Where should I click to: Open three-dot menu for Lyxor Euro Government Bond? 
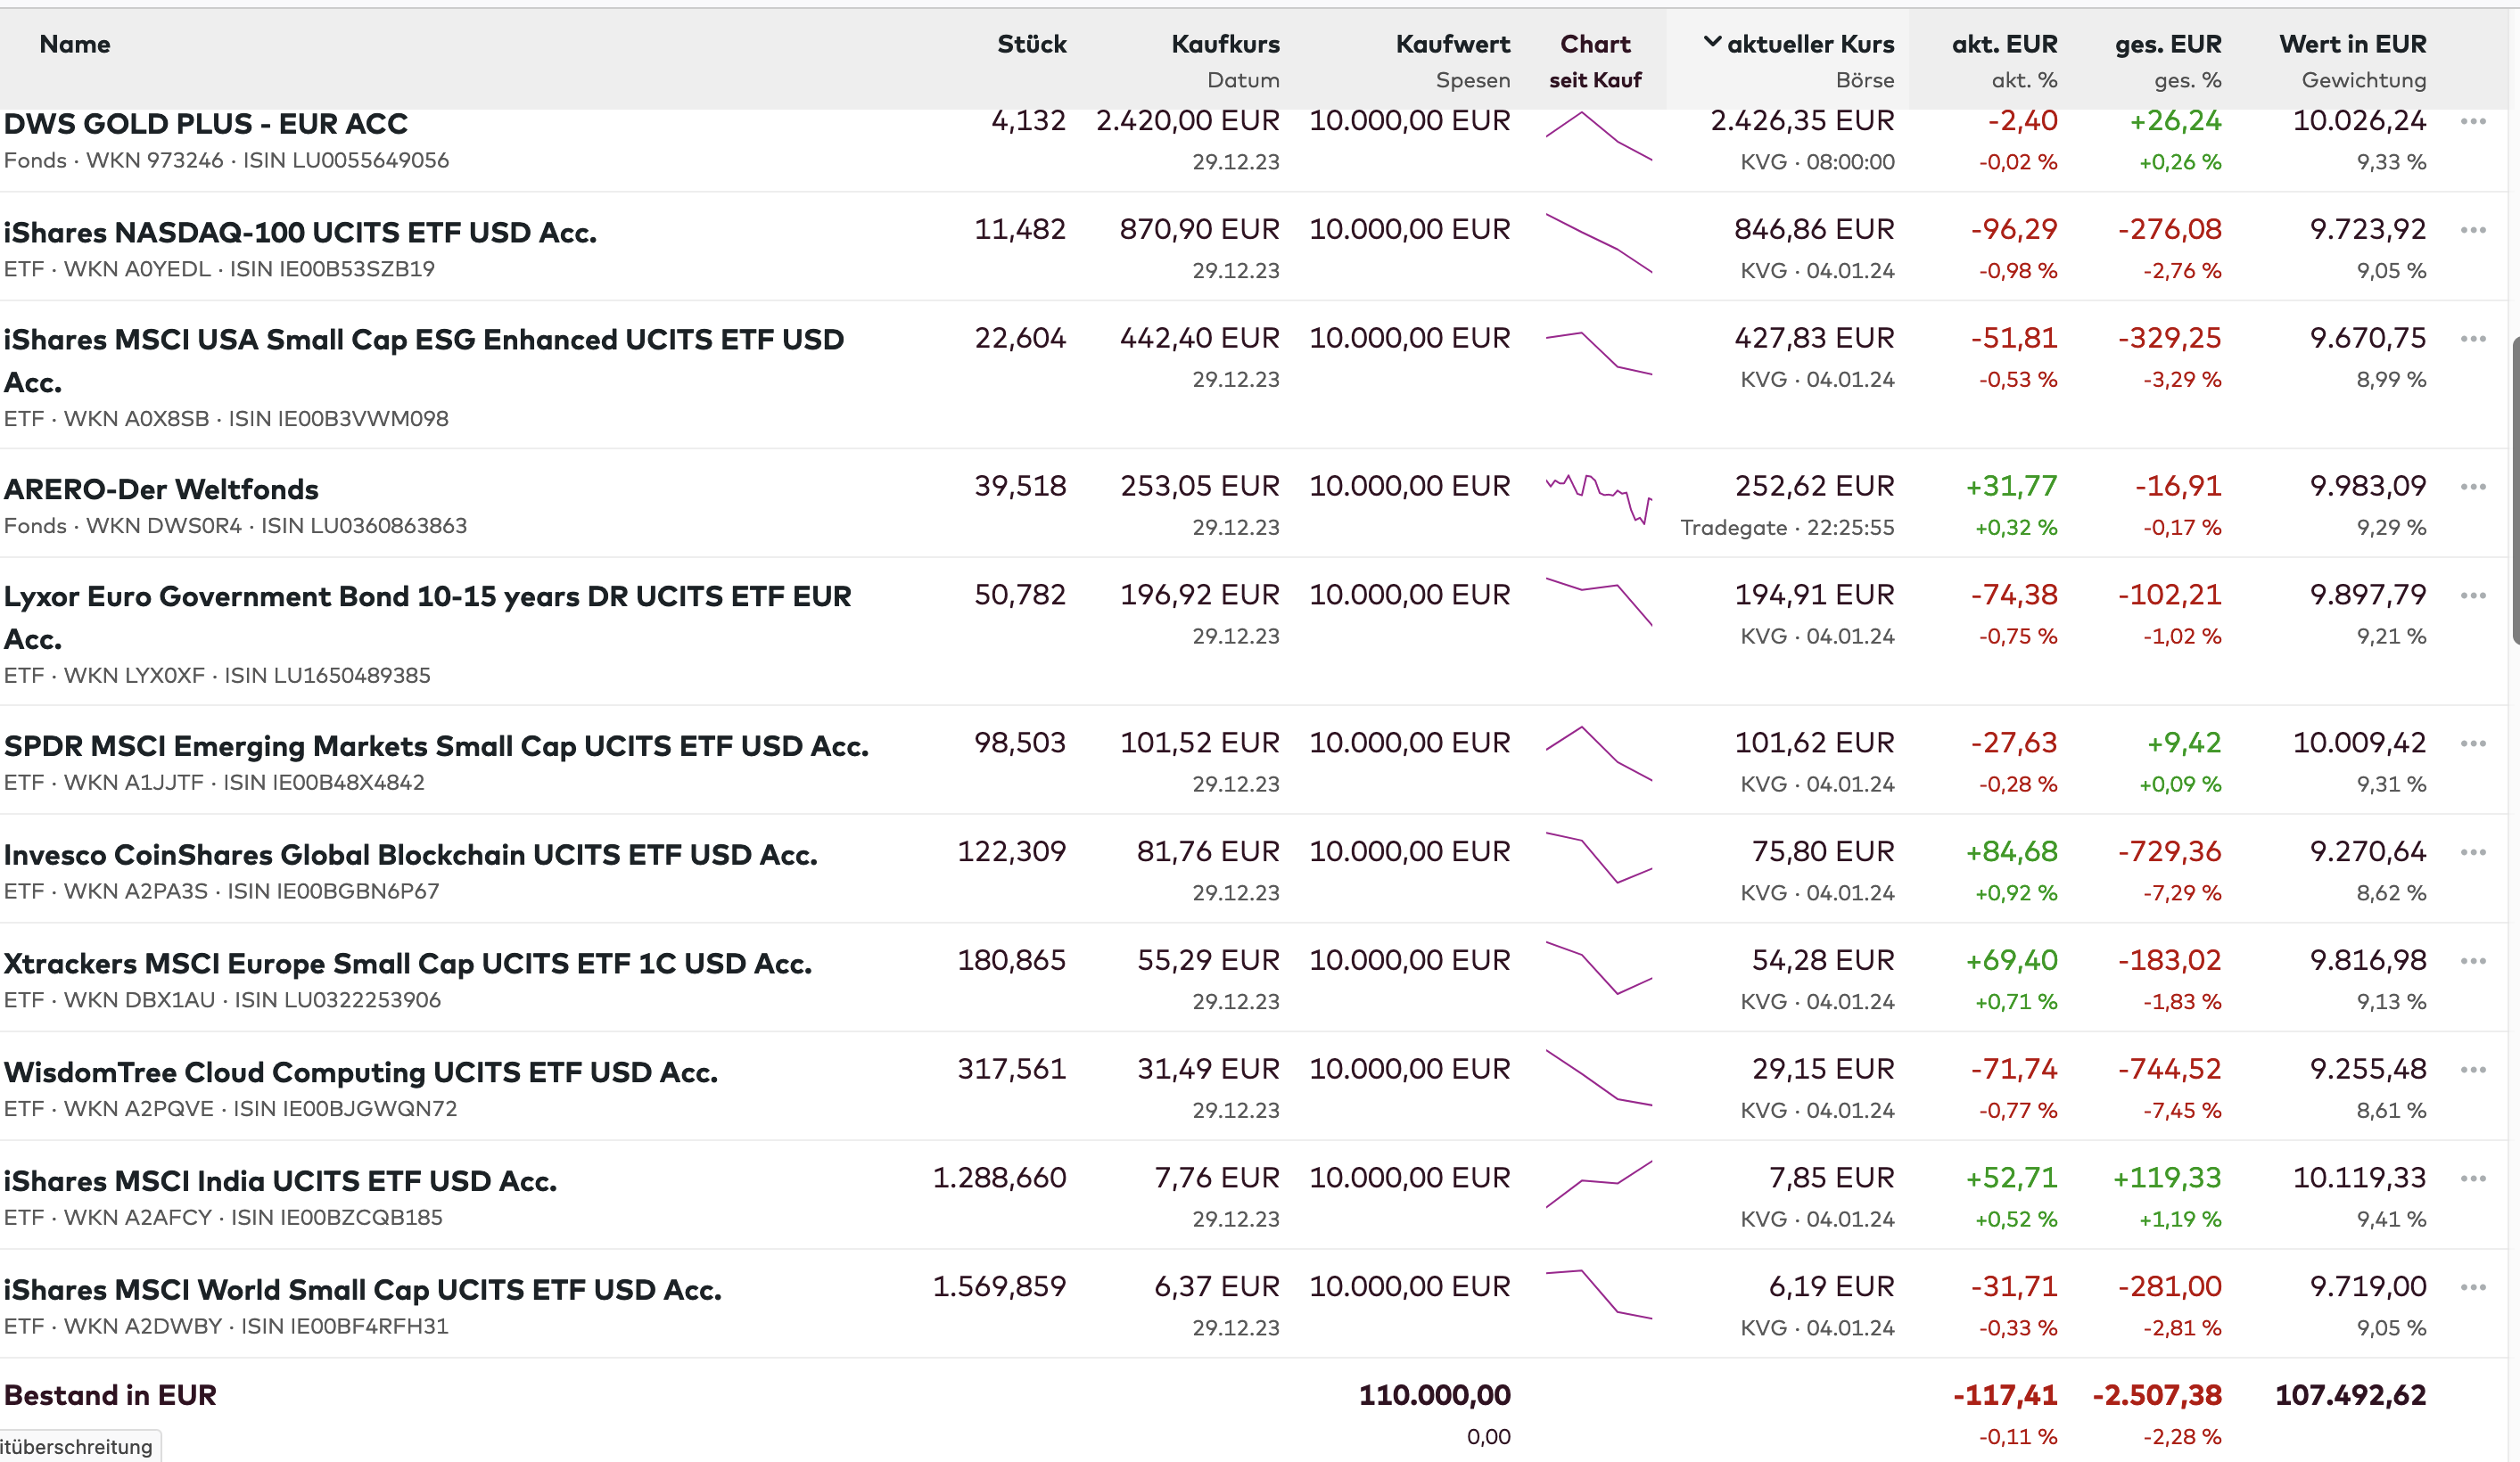pos(2473,596)
